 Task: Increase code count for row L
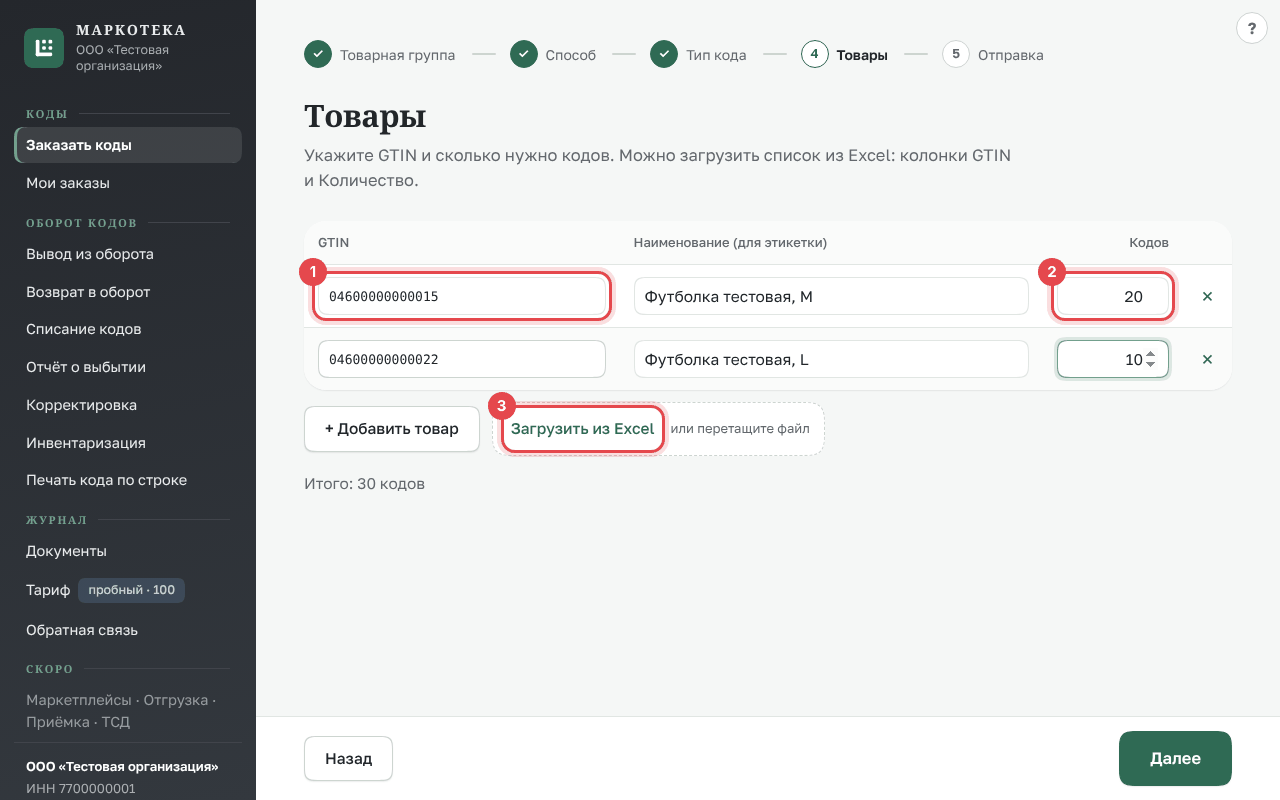pos(1151,354)
